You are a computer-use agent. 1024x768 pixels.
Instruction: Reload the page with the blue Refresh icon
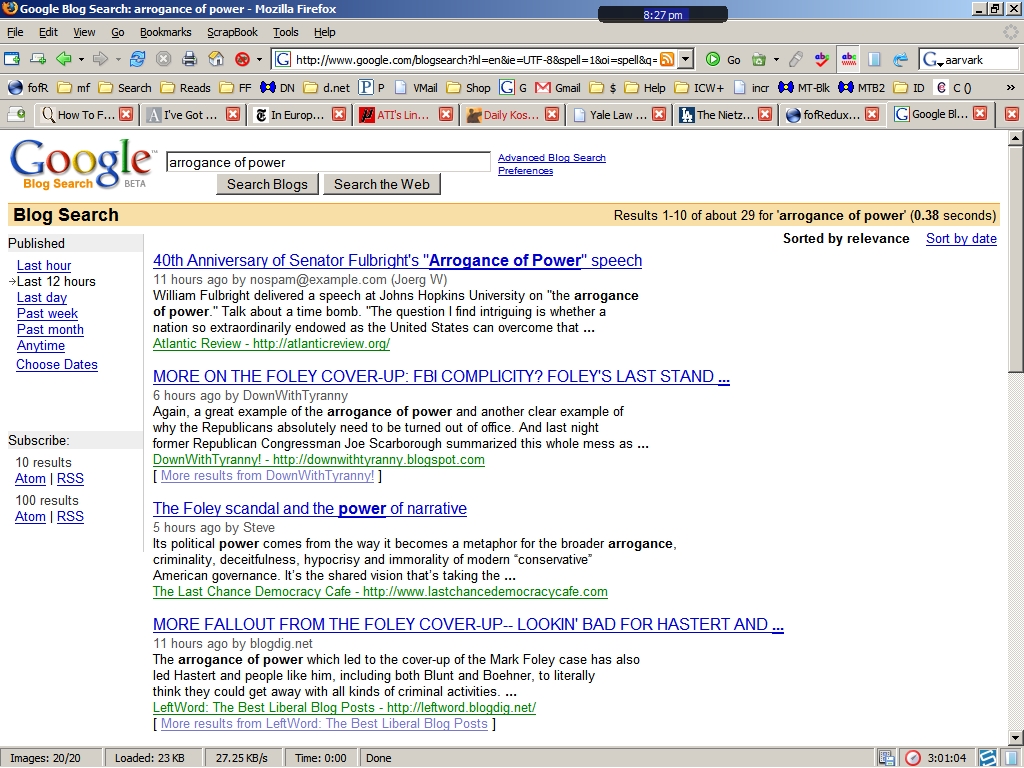137,59
